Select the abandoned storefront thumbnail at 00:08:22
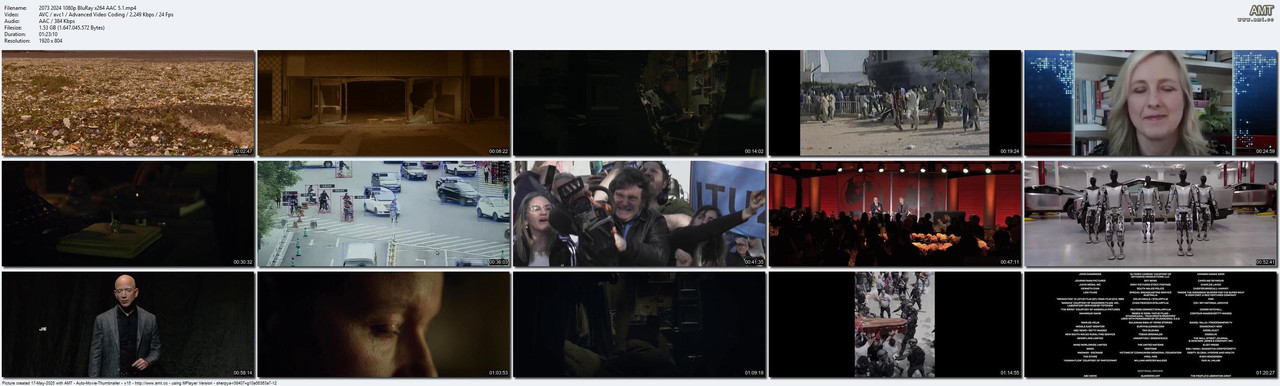The height and width of the screenshot is (386, 1280). 384,103
